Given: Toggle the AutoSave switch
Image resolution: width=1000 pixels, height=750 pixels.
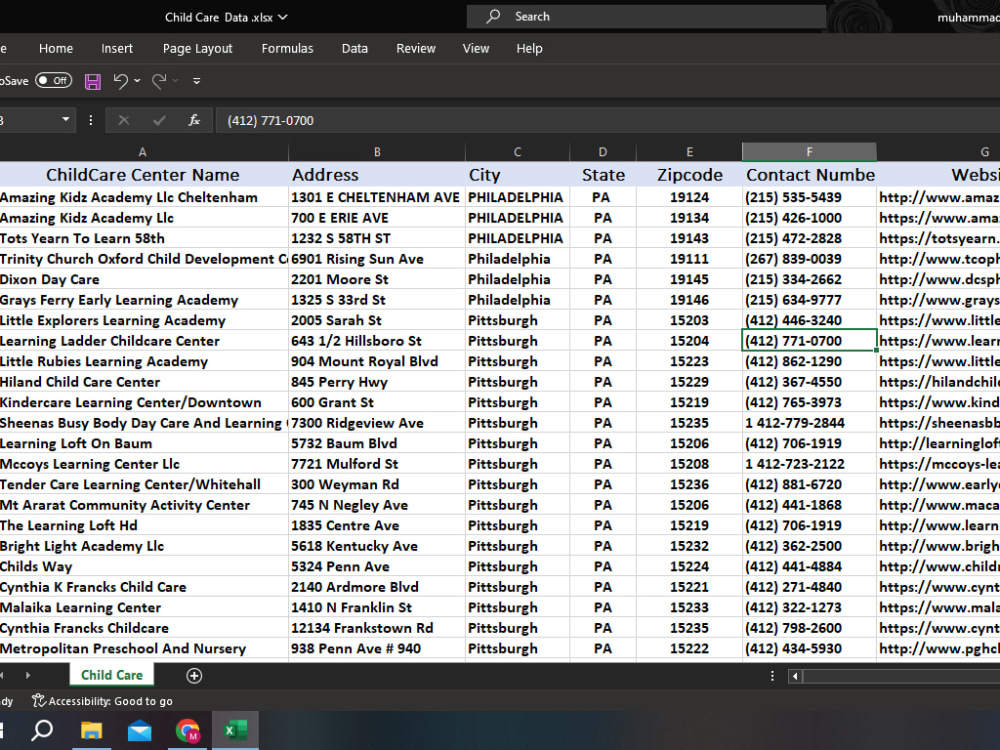Looking at the screenshot, I should [x=54, y=81].
